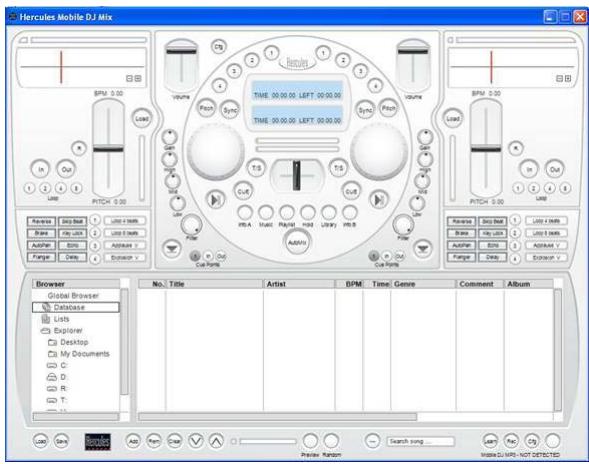589x464 pixels.
Task: Sort the playlist by the Artist column
Action: pyautogui.click(x=299, y=284)
